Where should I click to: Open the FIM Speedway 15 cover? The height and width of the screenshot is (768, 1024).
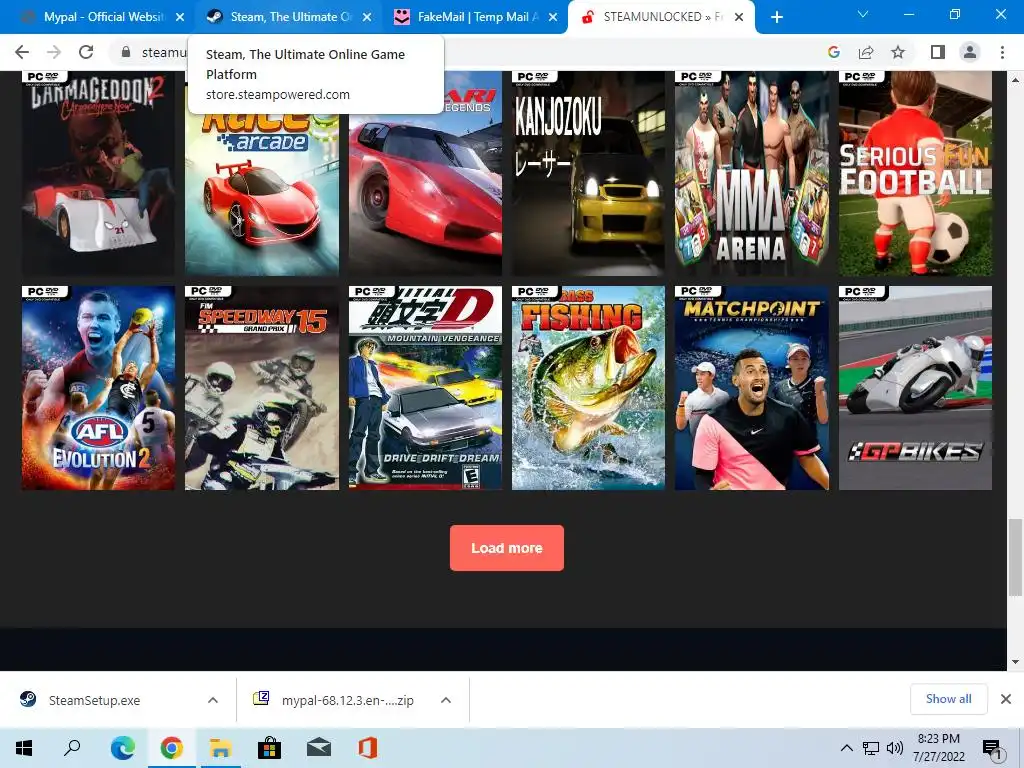[262, 388]
